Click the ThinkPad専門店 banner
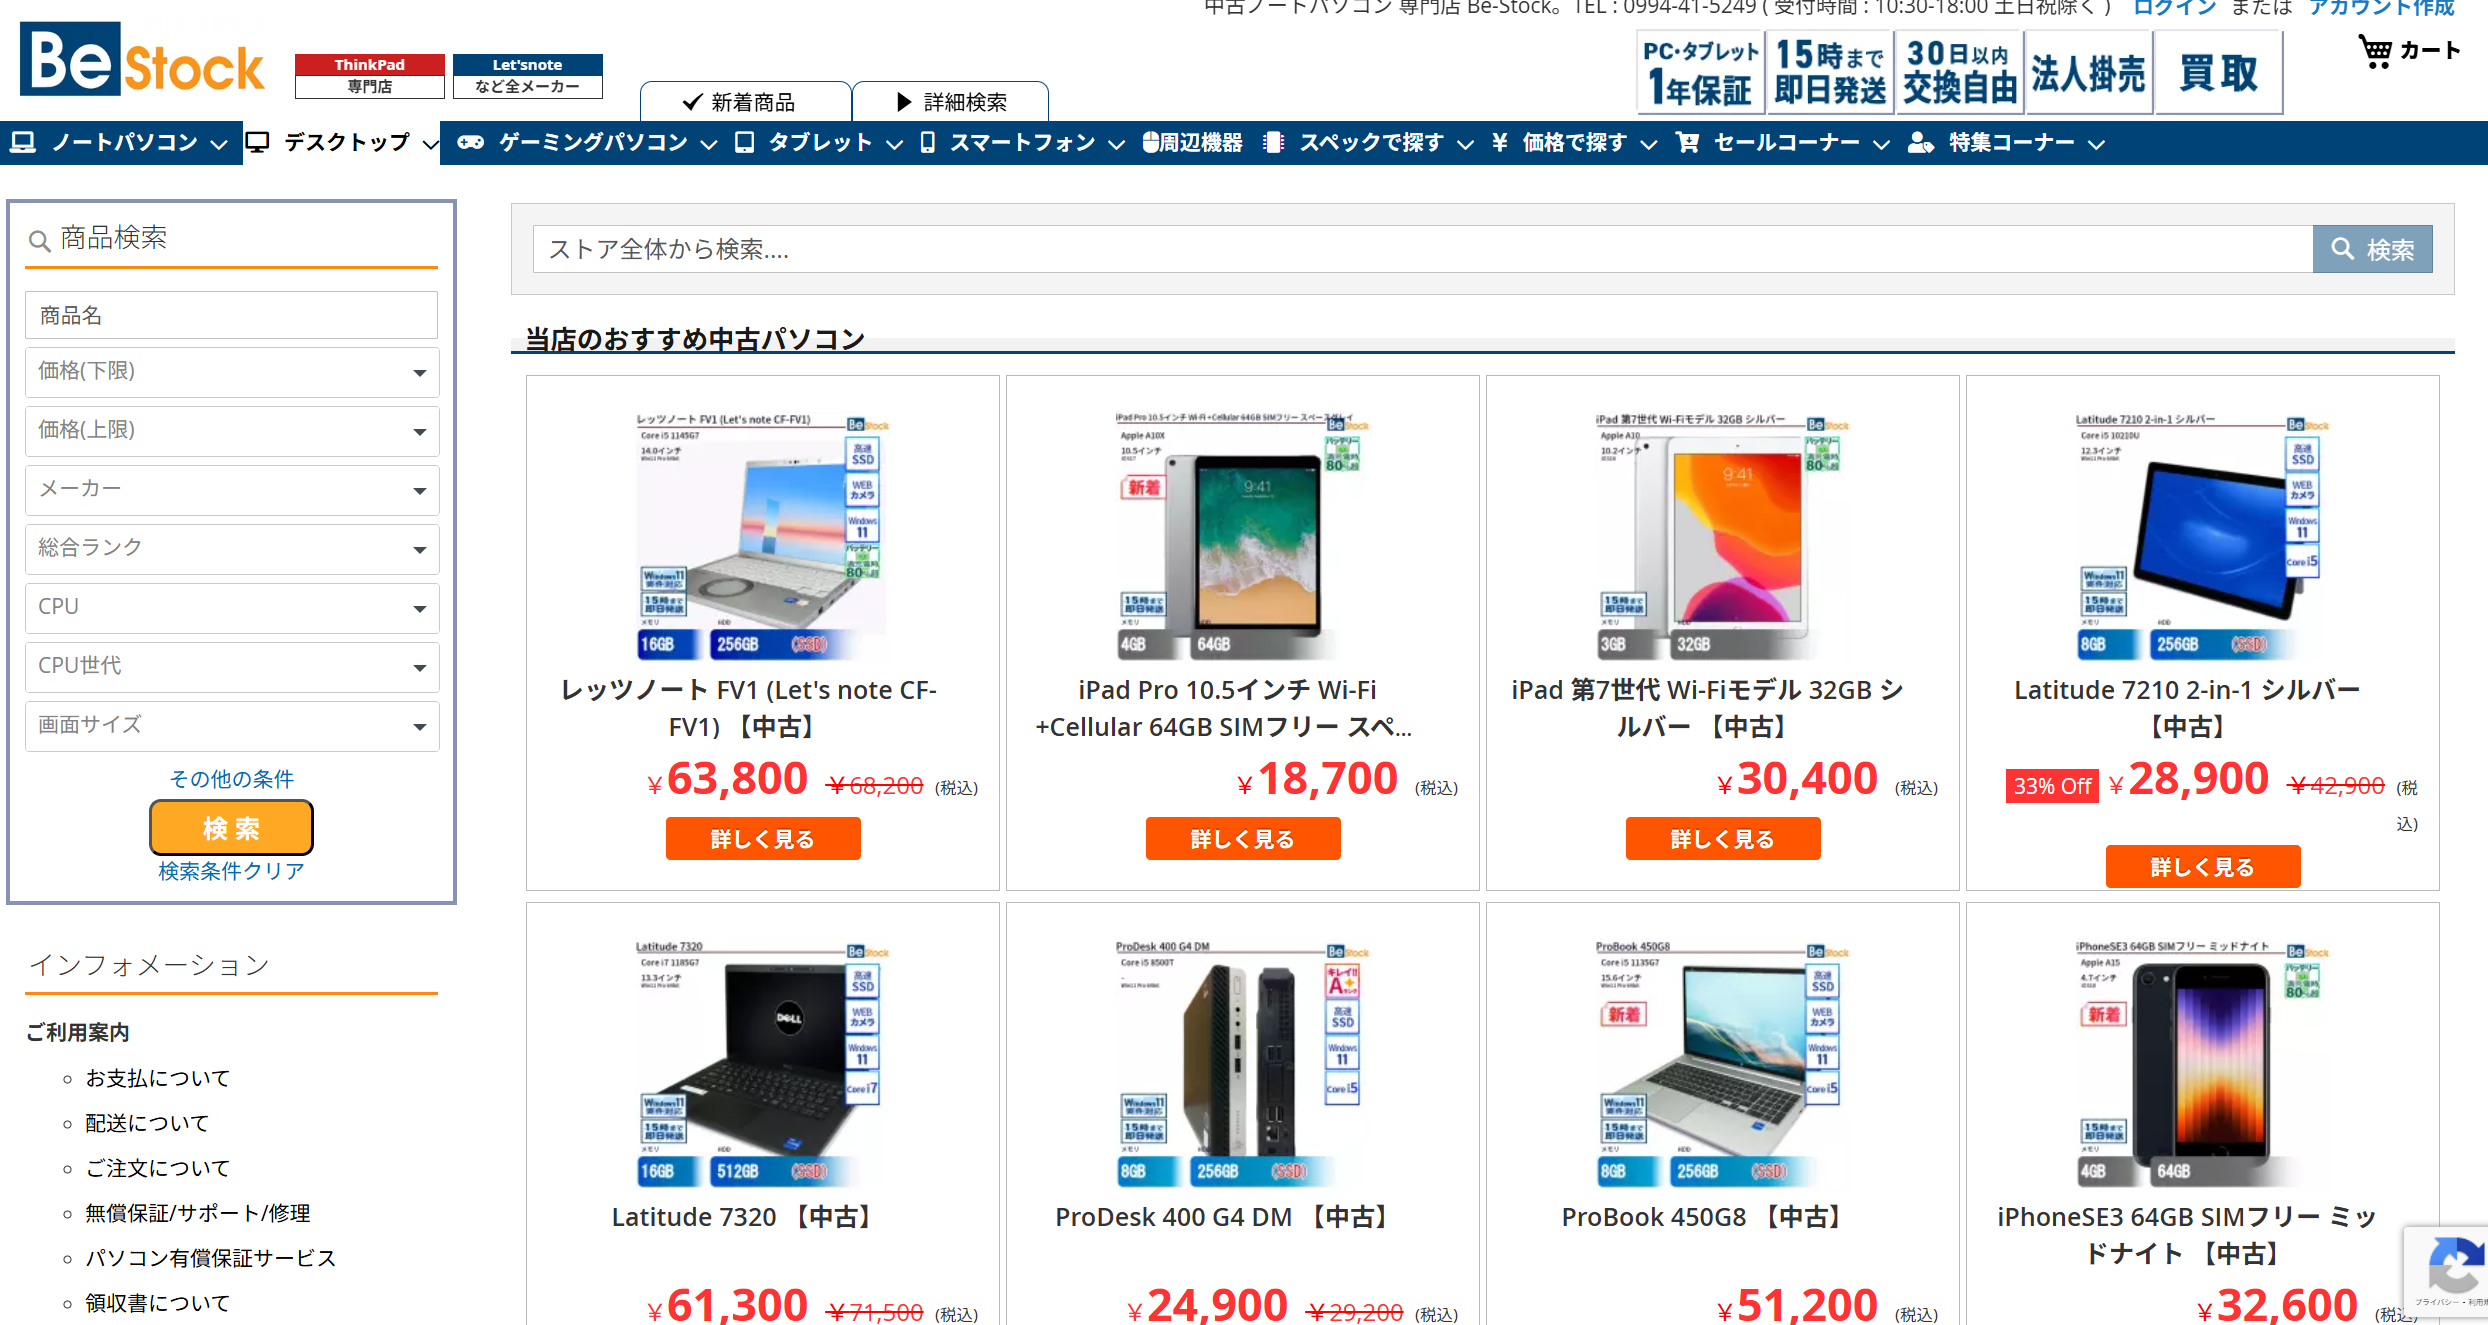Screen dimensions: 2488x1325 (369, 76)
